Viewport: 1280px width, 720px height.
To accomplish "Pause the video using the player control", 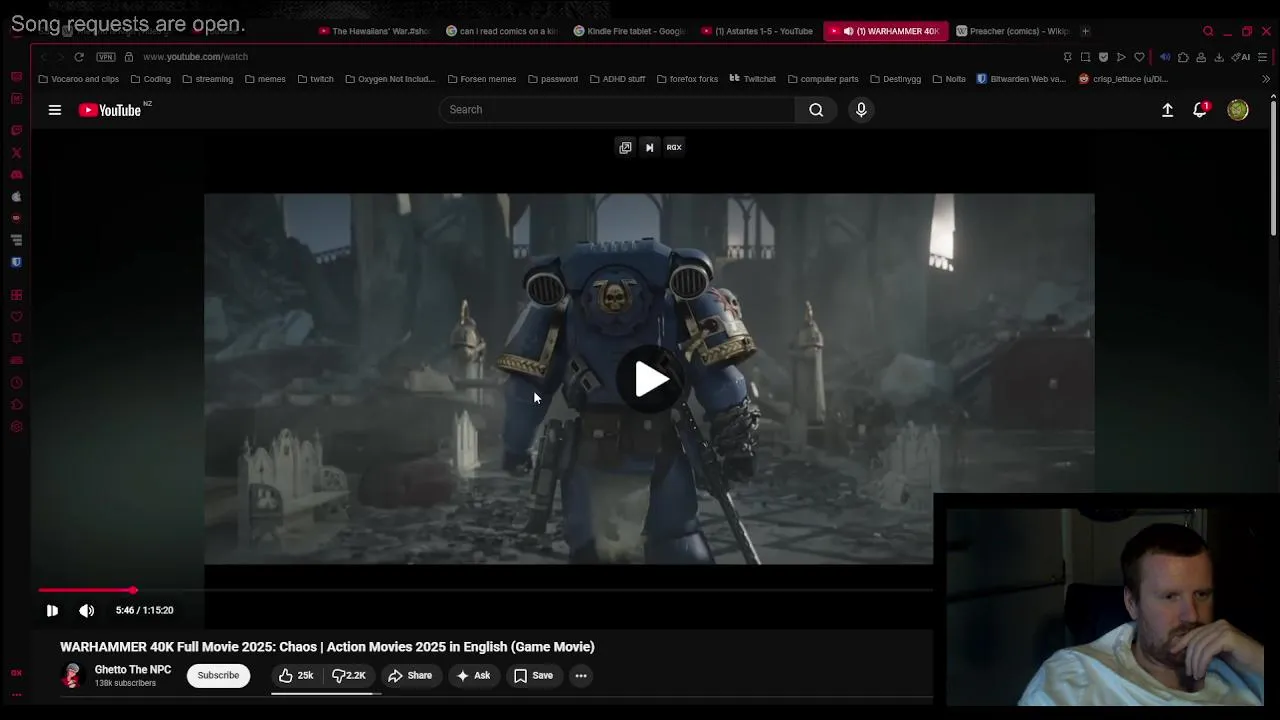I will tap(52, 610).
